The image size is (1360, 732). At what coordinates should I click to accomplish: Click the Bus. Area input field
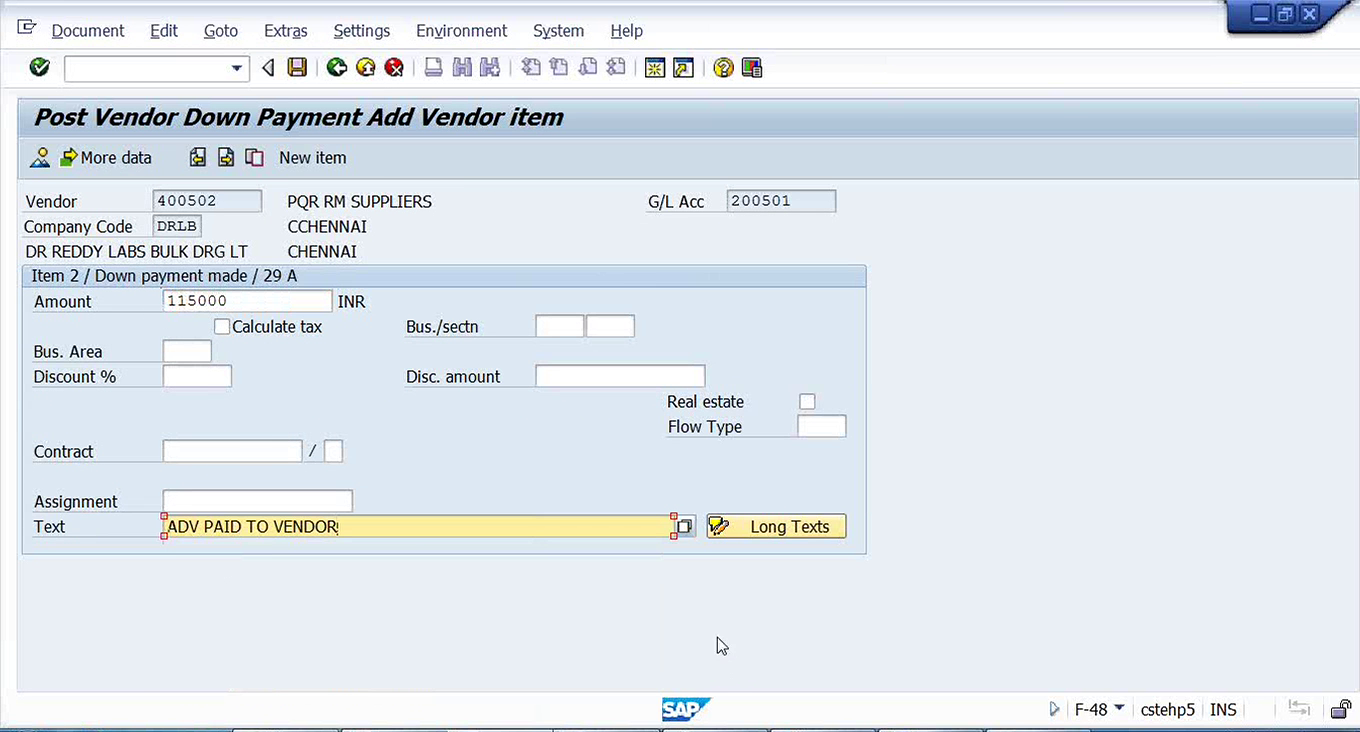[x=187, y=351]
